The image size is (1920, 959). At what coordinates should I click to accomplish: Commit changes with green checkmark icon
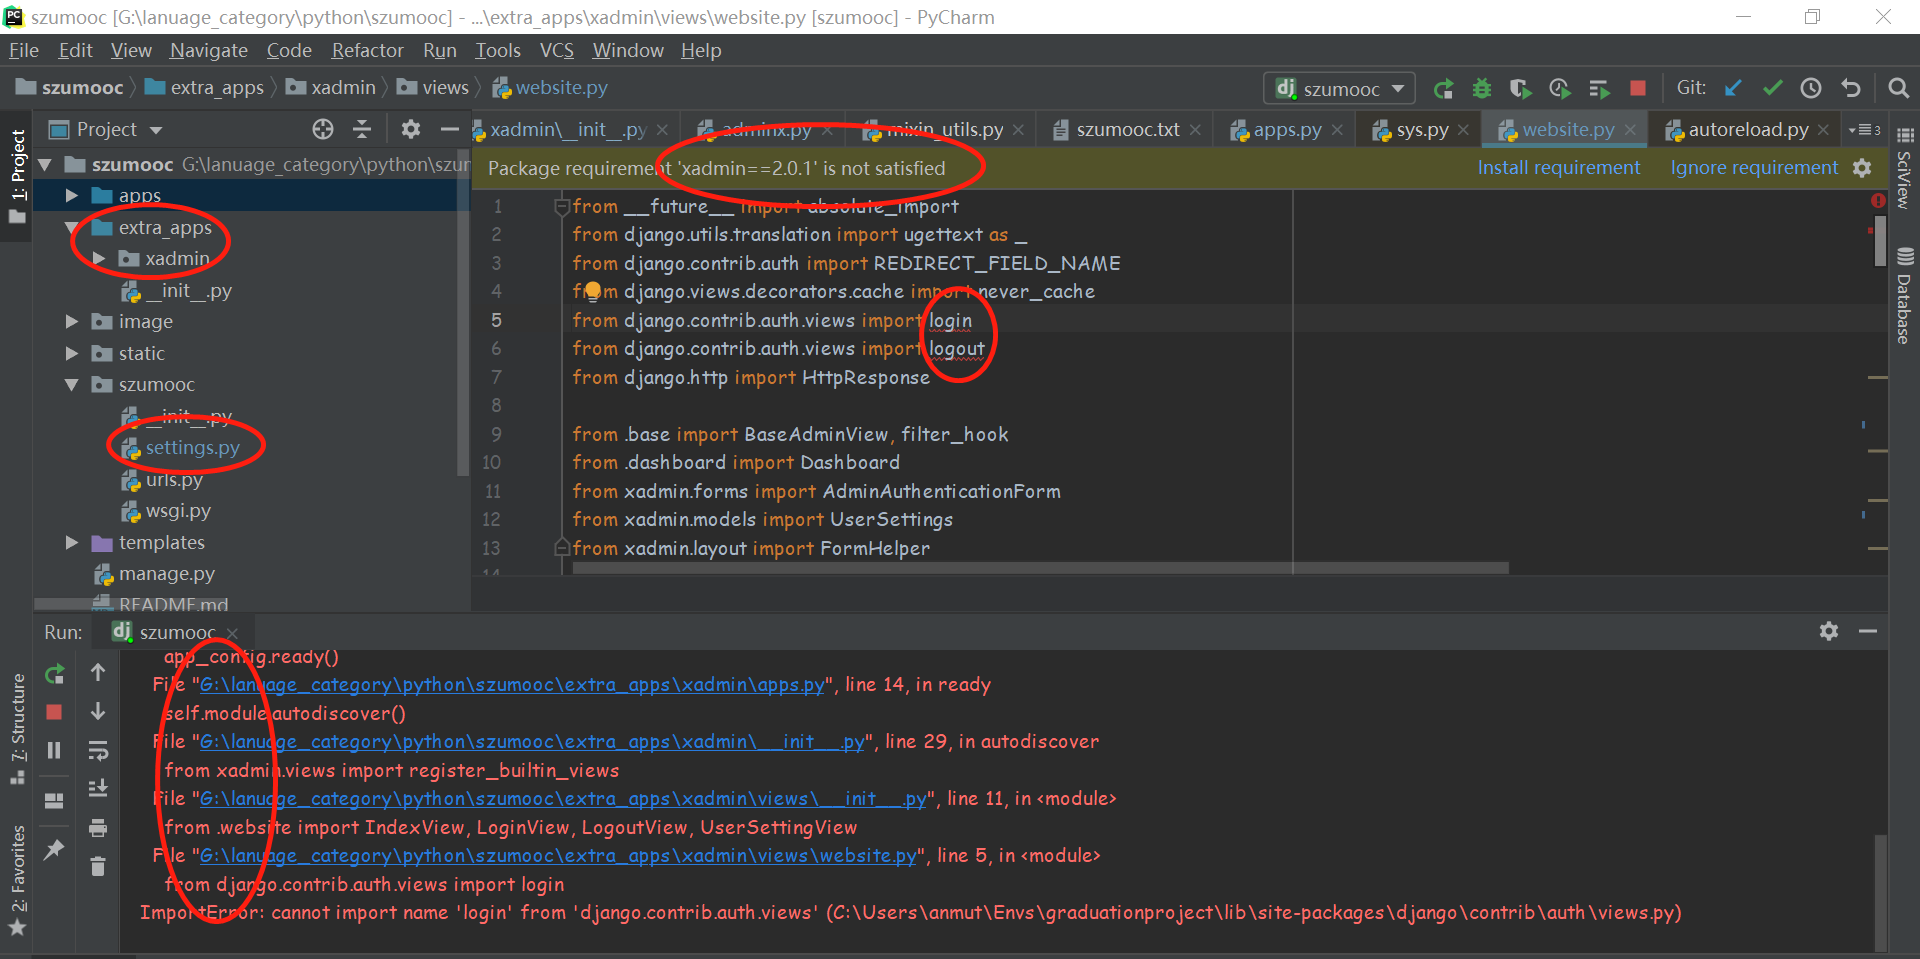tap(1772, 89)
